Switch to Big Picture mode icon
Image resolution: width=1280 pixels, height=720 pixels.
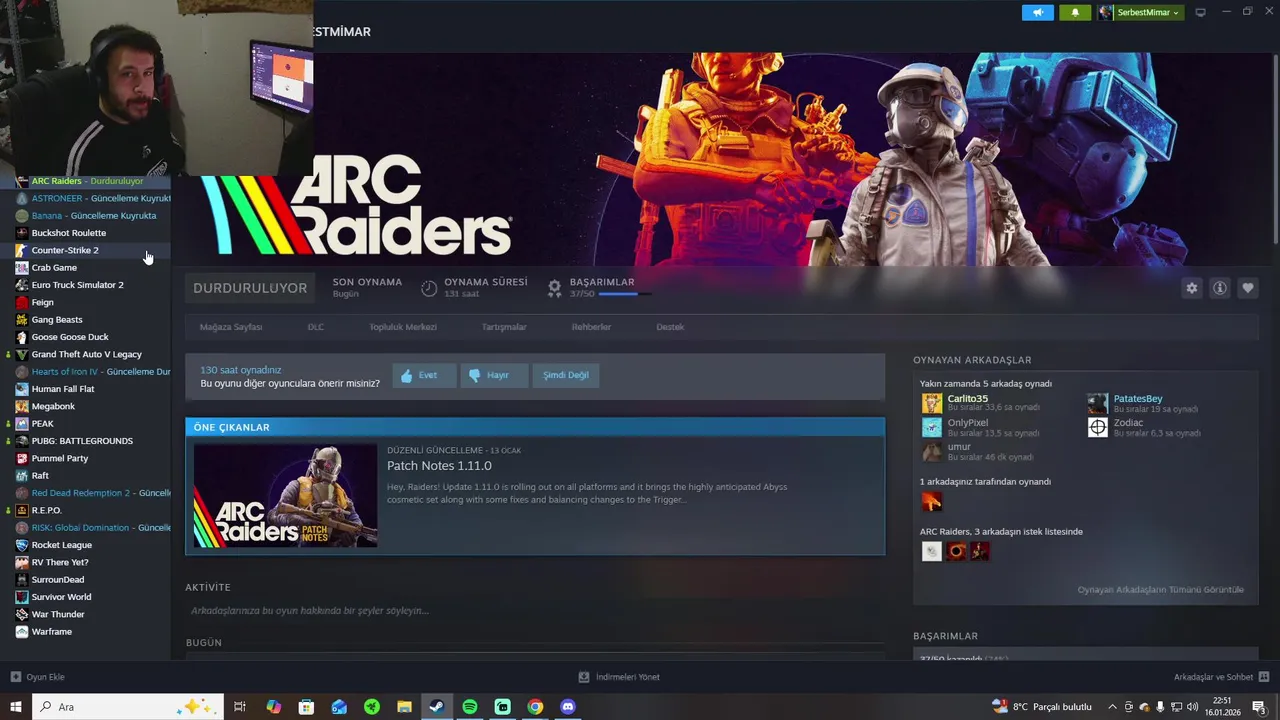point(1200,12)
